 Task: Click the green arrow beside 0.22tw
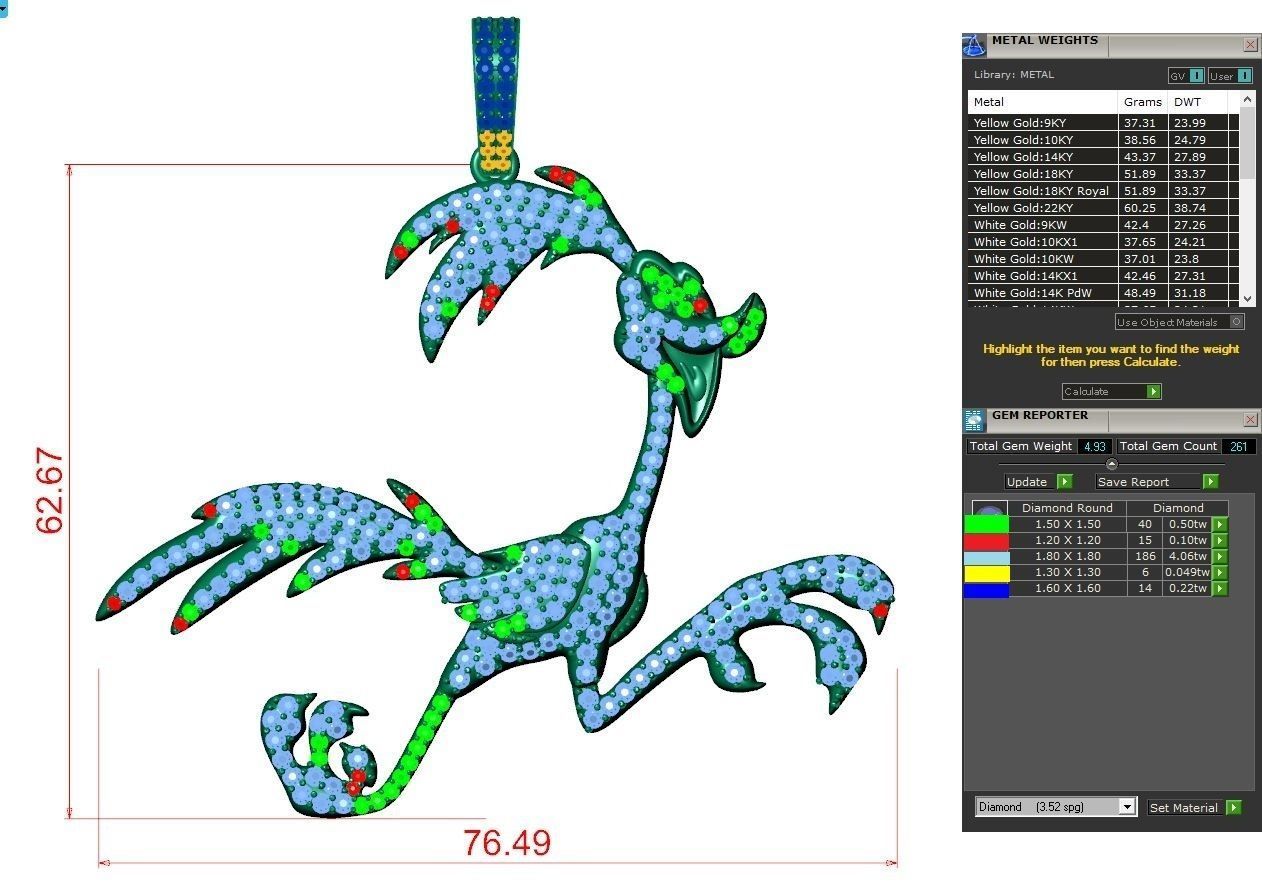click(x=1220, y=588)
